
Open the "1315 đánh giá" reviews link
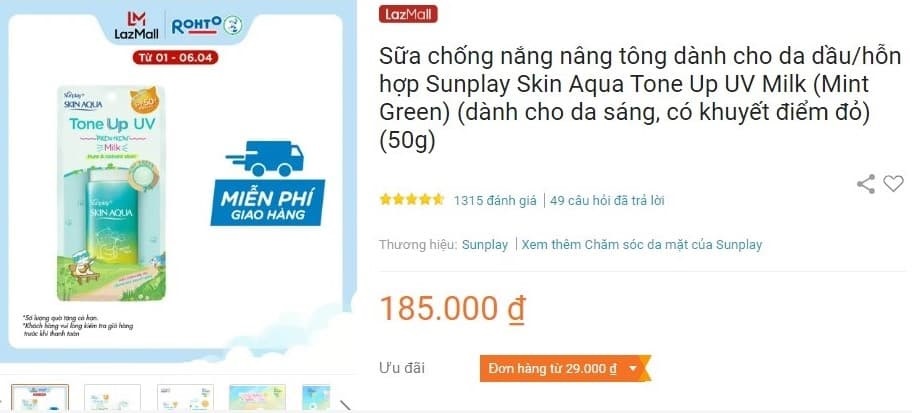click(495, 201)
